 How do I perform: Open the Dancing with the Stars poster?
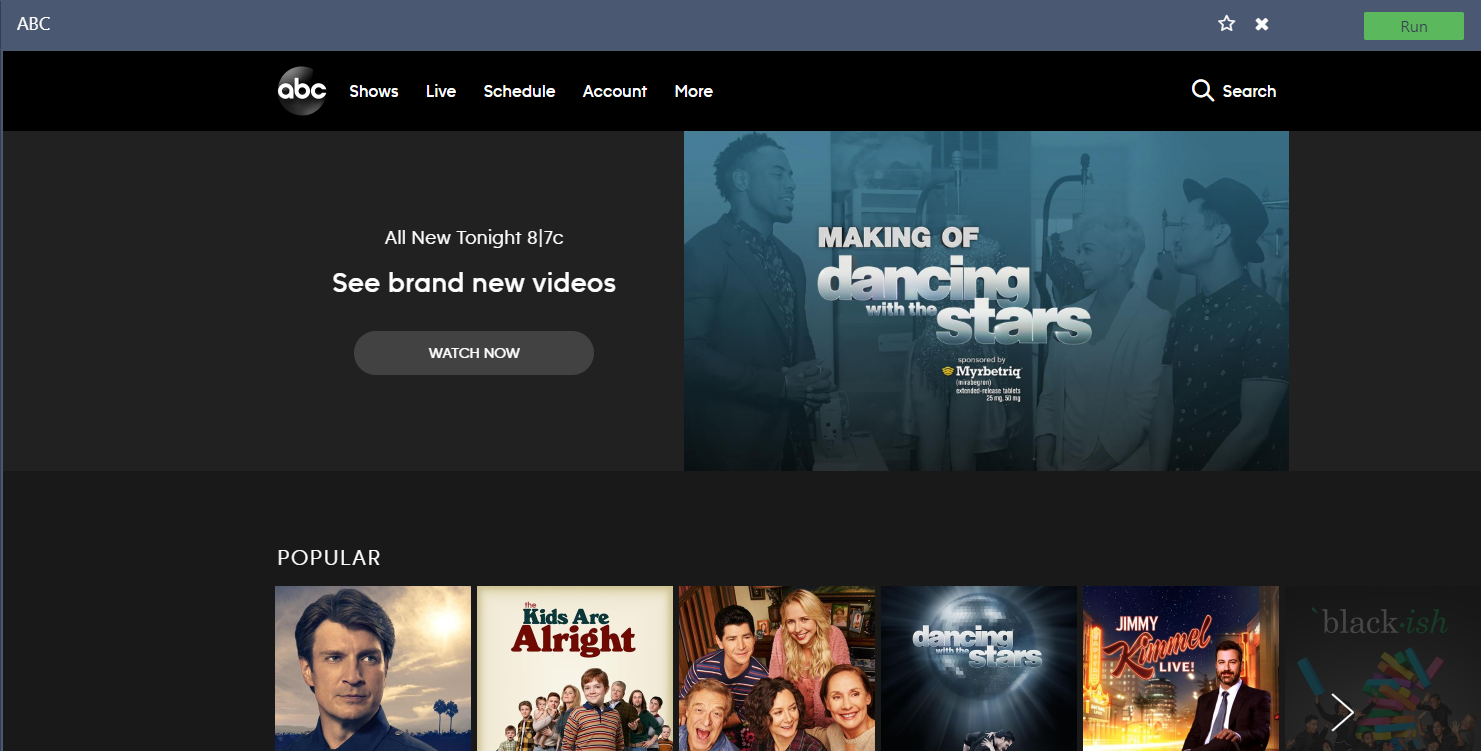tap(979, 668)
